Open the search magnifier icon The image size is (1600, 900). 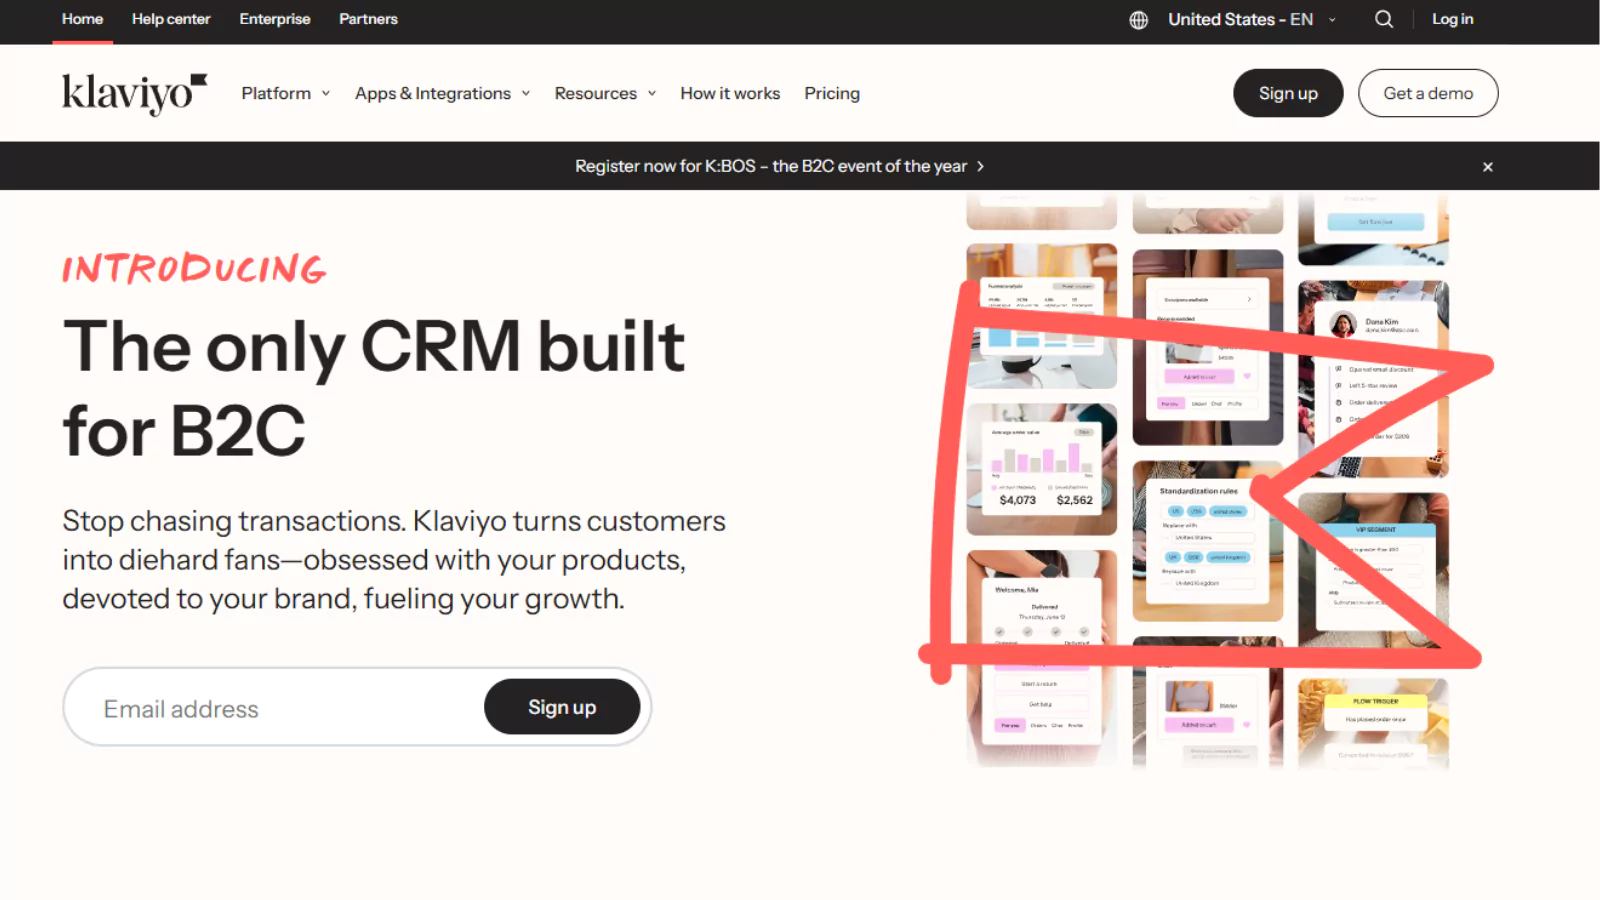point(1384,19)
